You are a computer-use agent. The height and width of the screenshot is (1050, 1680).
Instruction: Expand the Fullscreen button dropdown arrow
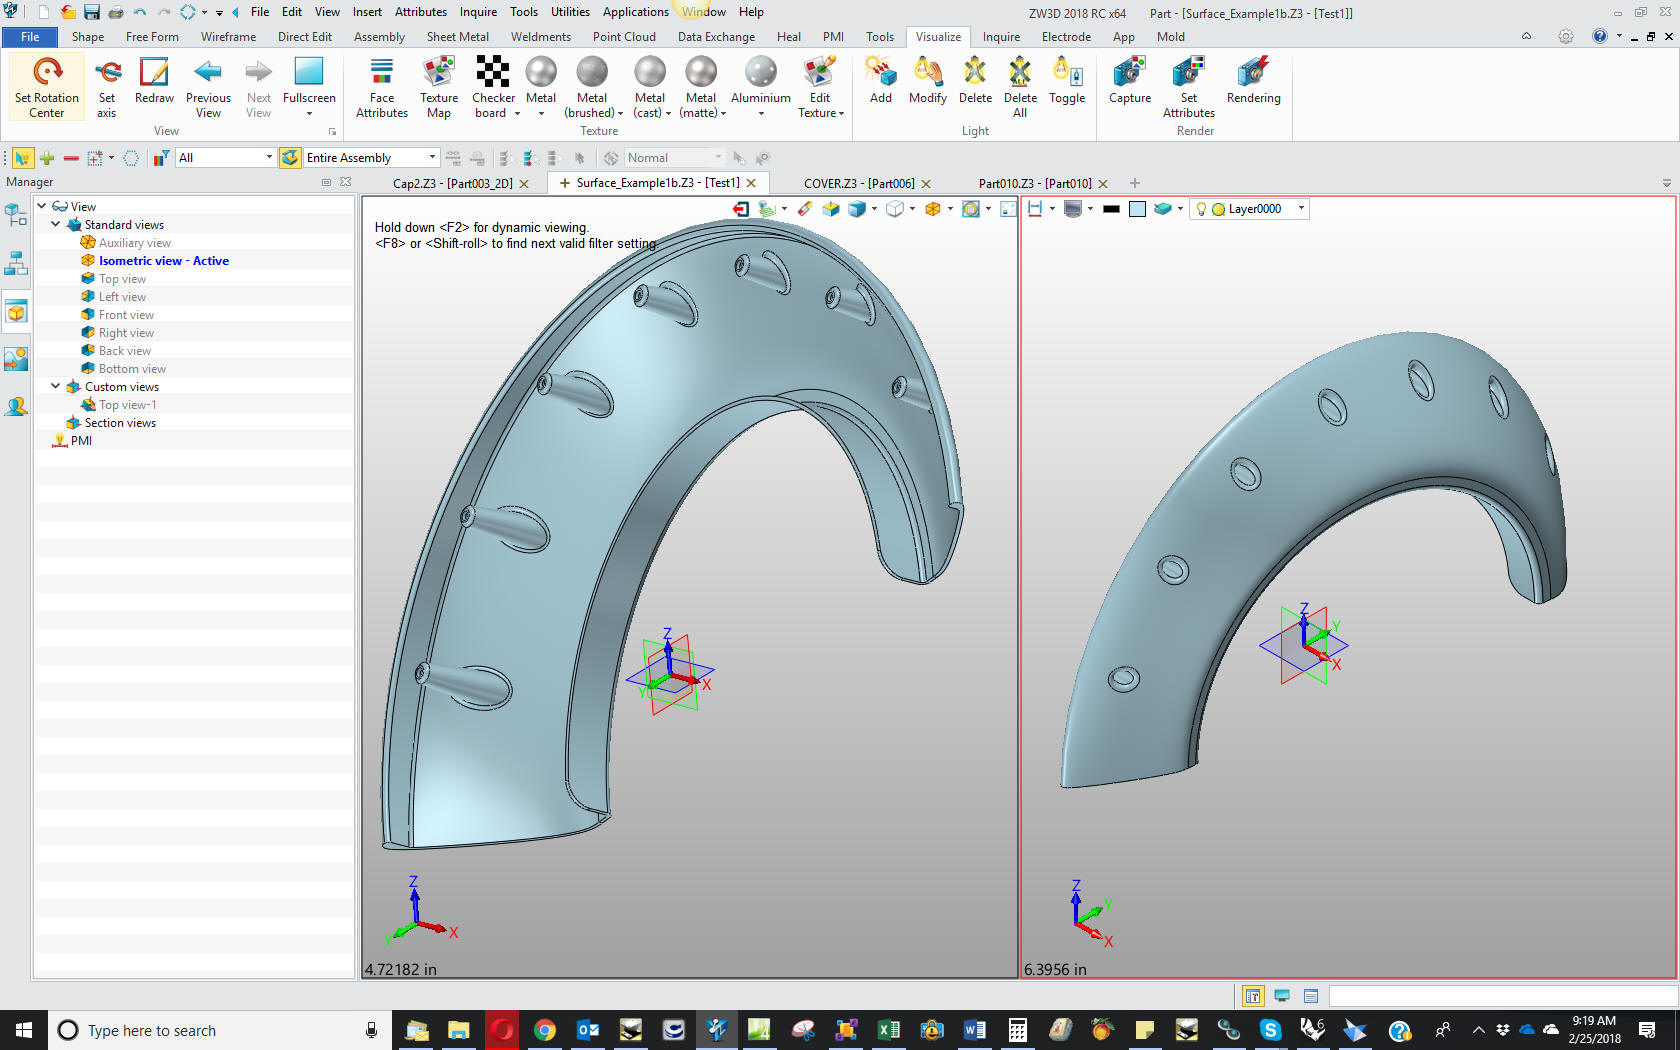(x=309, y=114)
